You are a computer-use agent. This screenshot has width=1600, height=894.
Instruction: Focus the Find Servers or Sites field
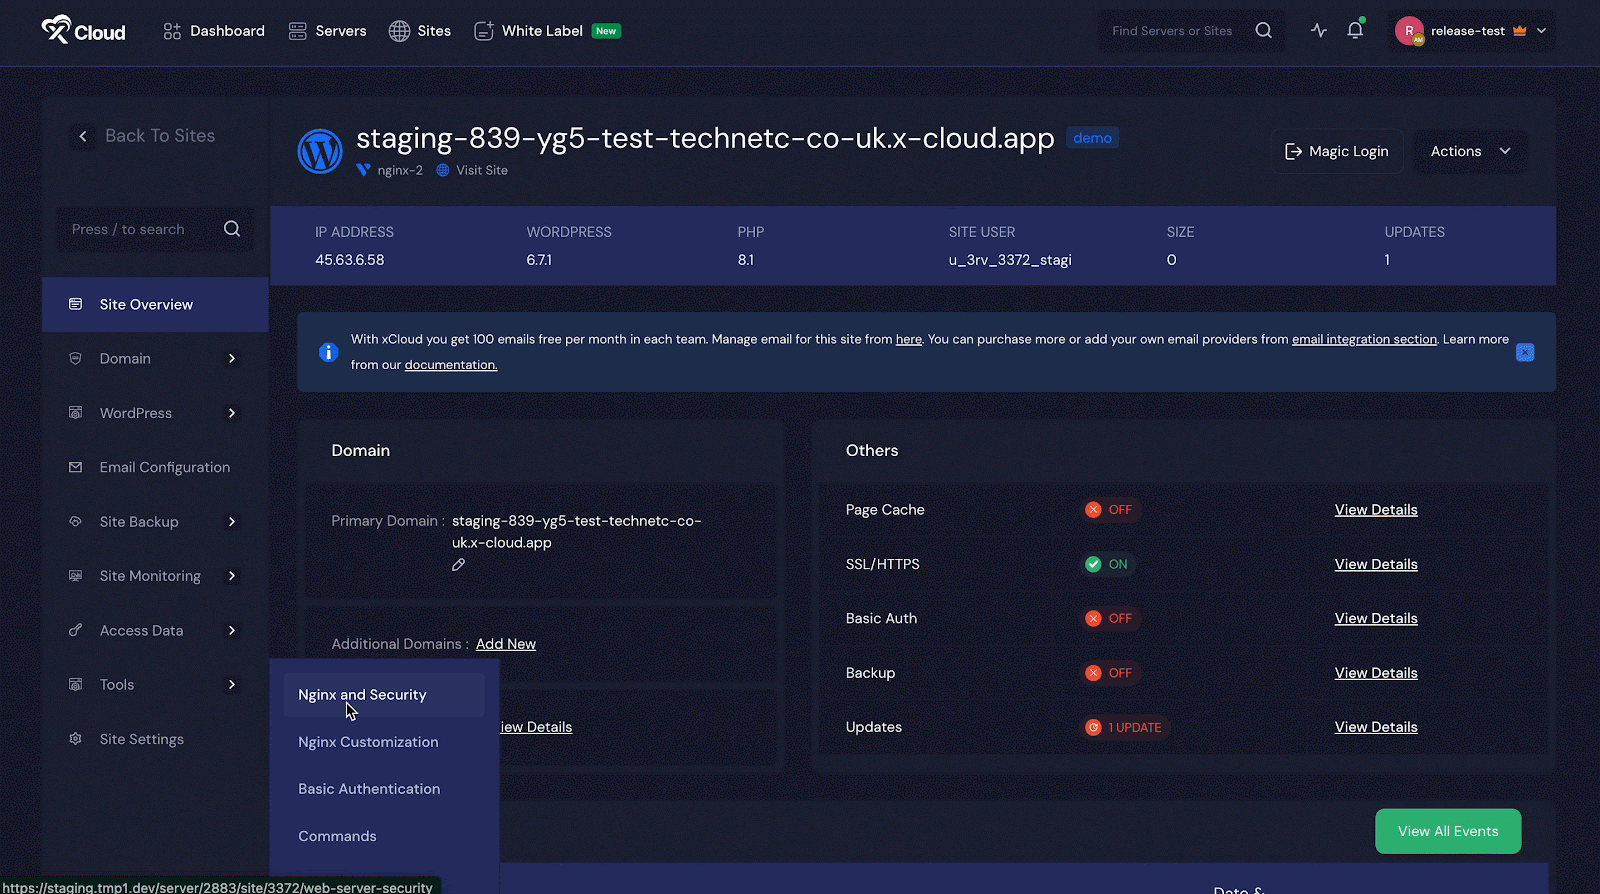(x=1172, y=31)
